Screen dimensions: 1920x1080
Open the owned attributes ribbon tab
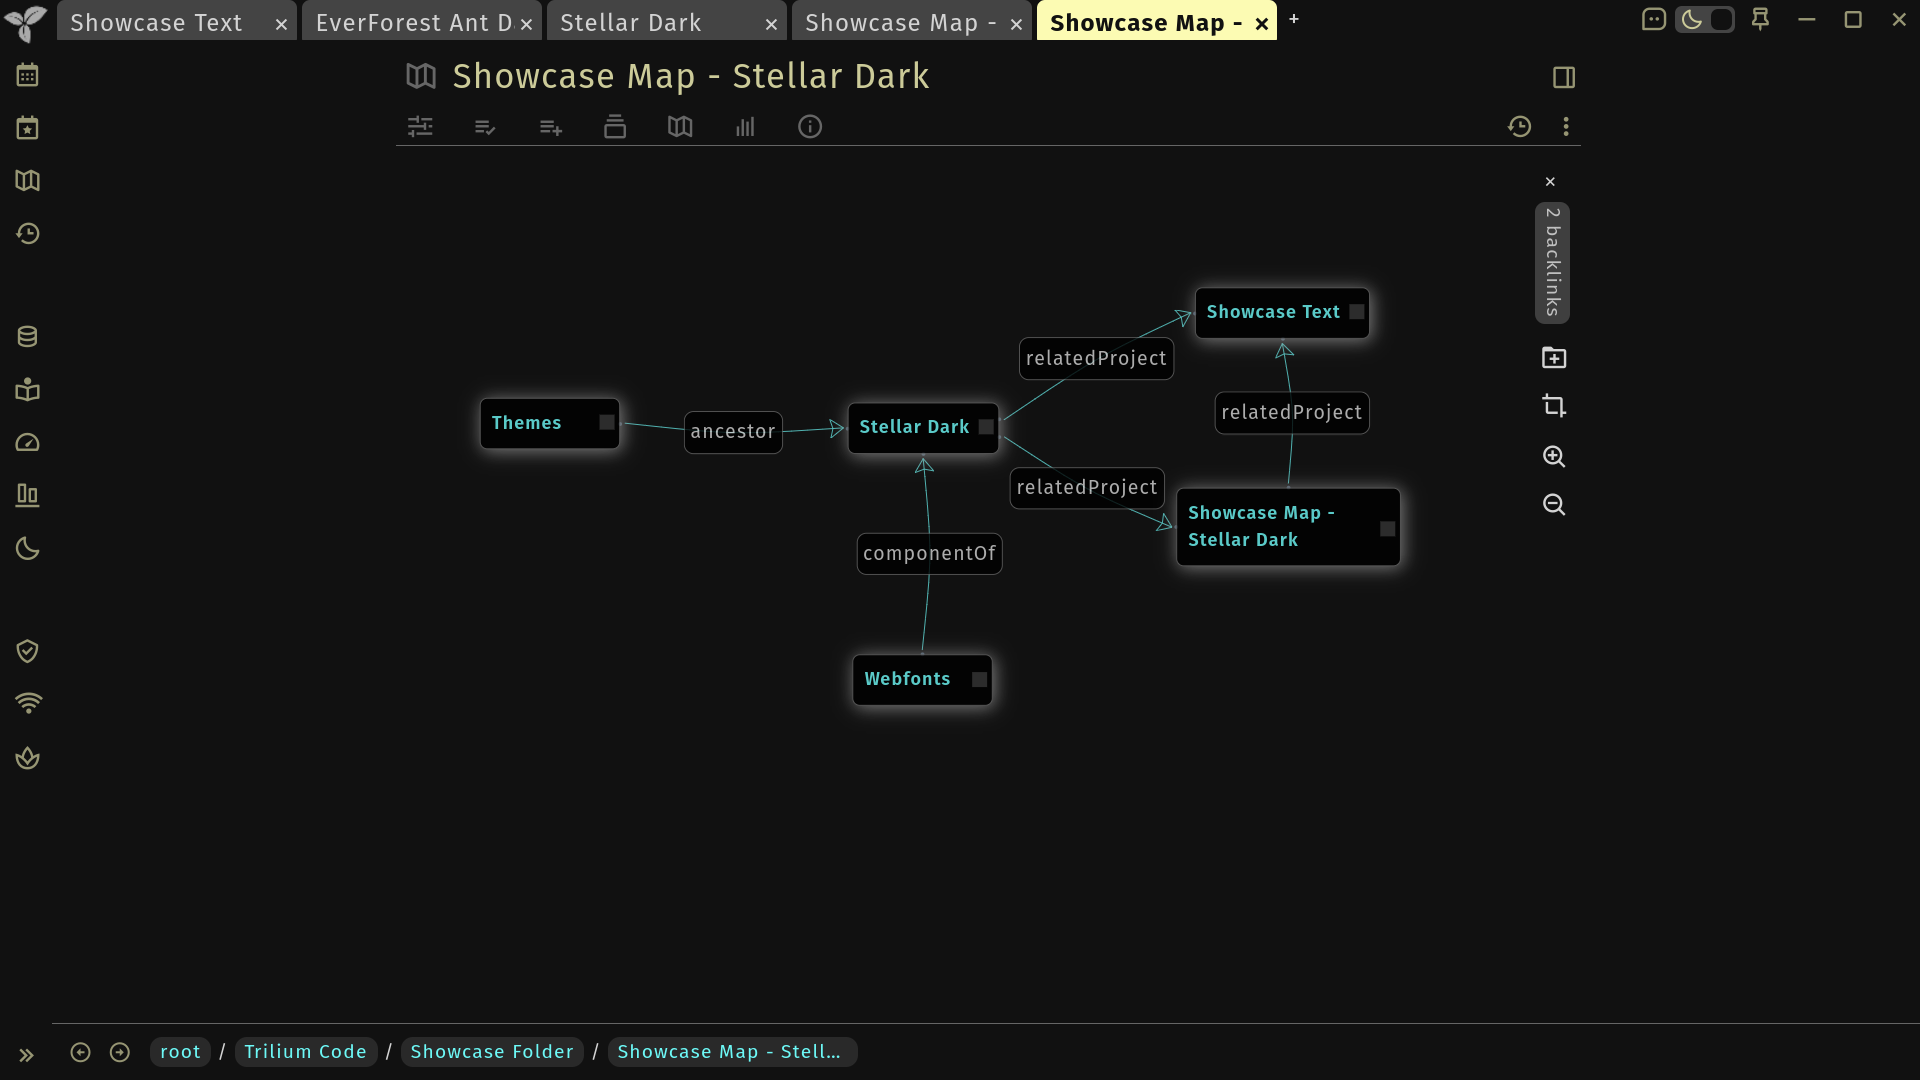click(485, 127)
